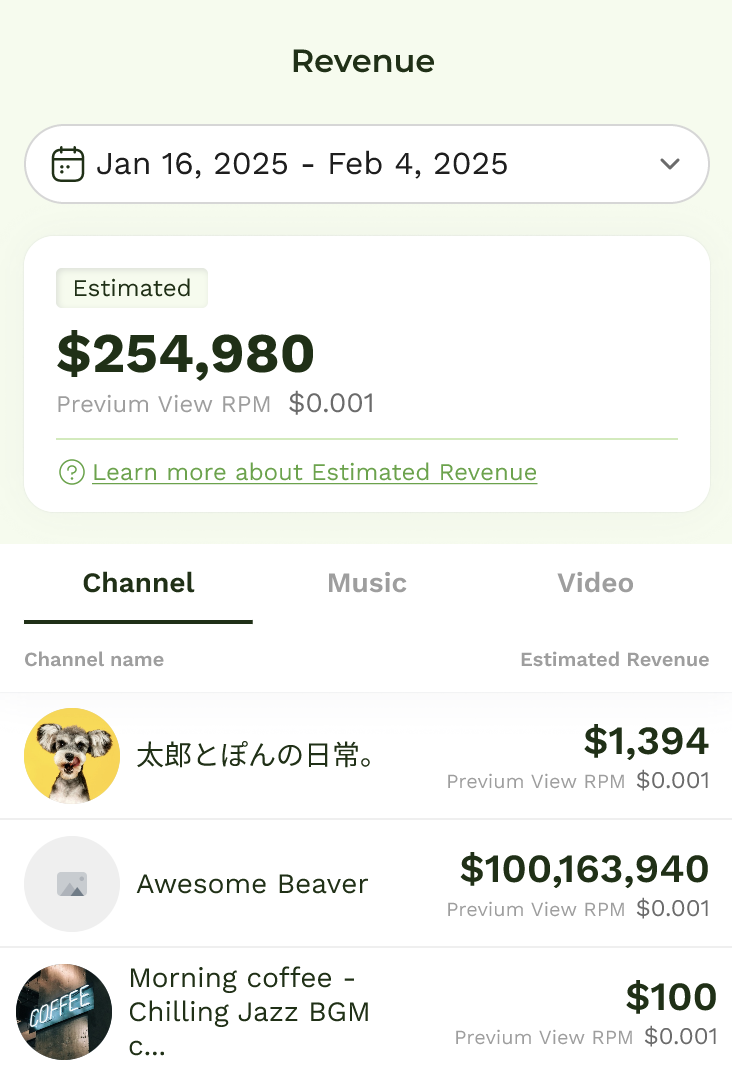Click the $100,163,940 revenue for Awesome Beaver
The height and width of the screenshot is (1072, 732).
pos(584,870)
